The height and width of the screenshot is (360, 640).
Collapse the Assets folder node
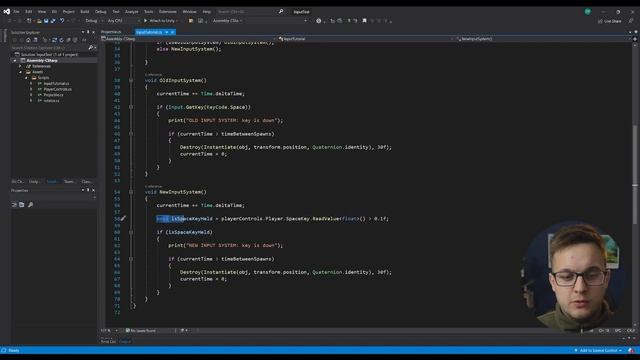pyautogui.click(x=20, y=72)
